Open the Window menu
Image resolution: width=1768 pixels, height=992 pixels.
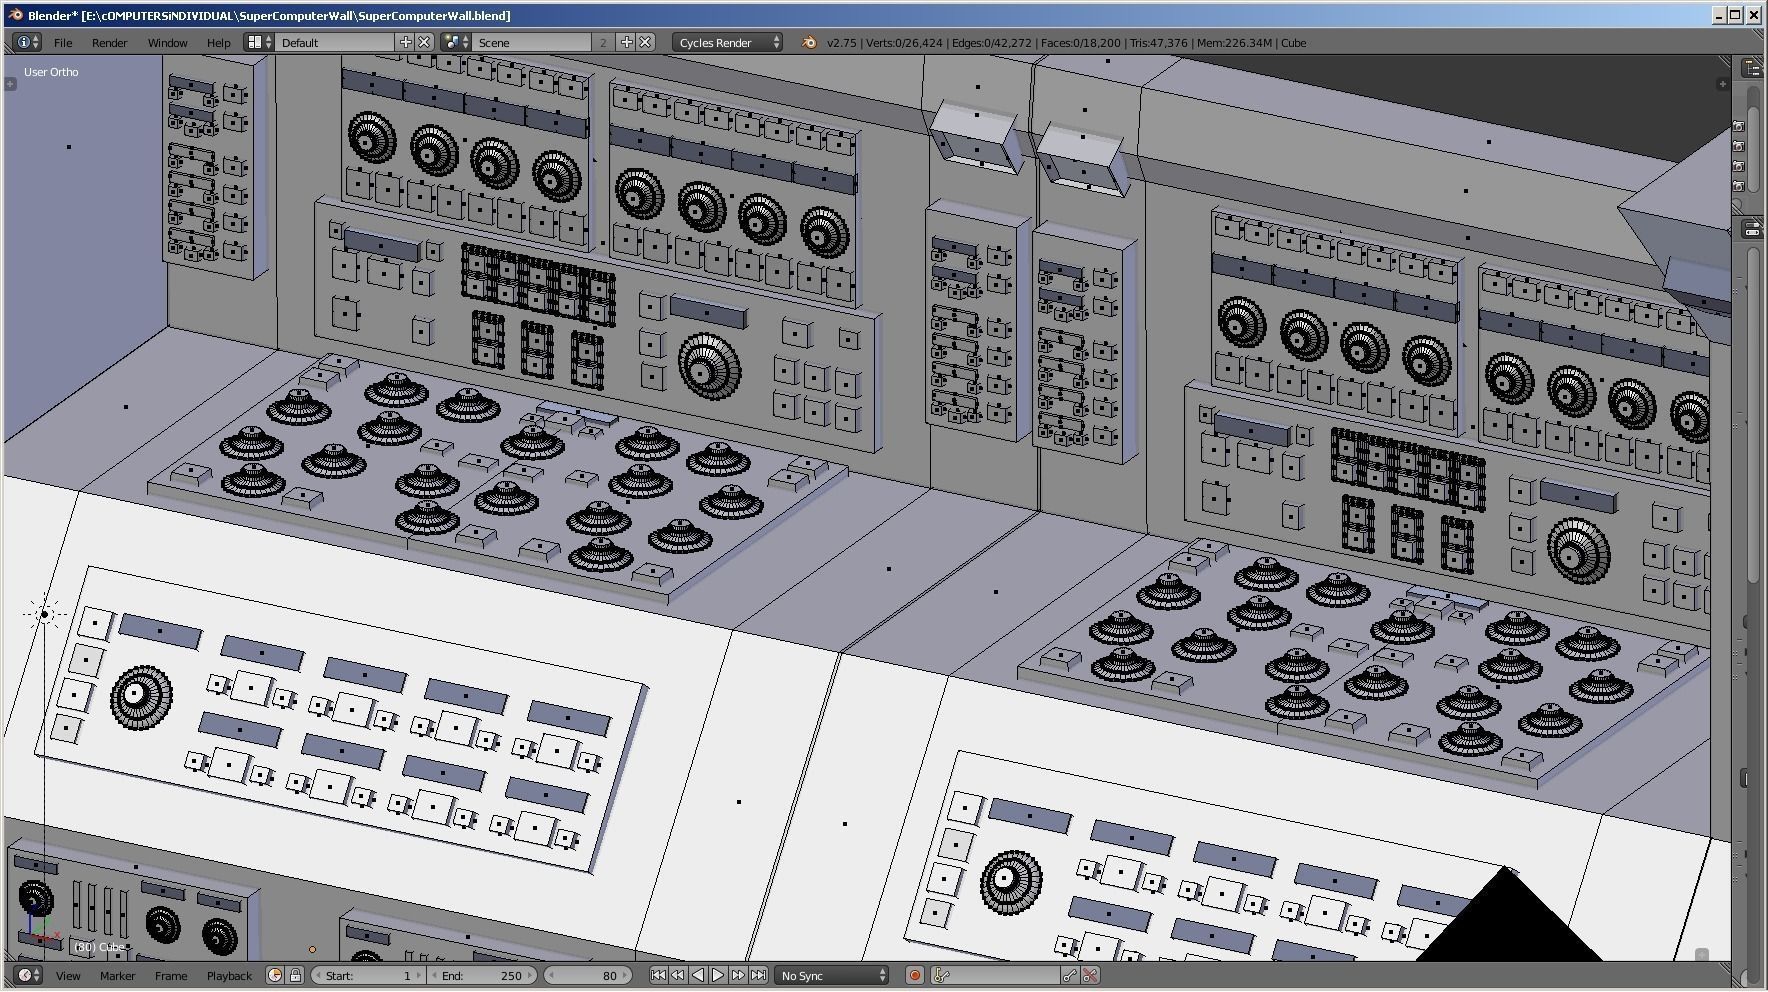click(168, 43)
